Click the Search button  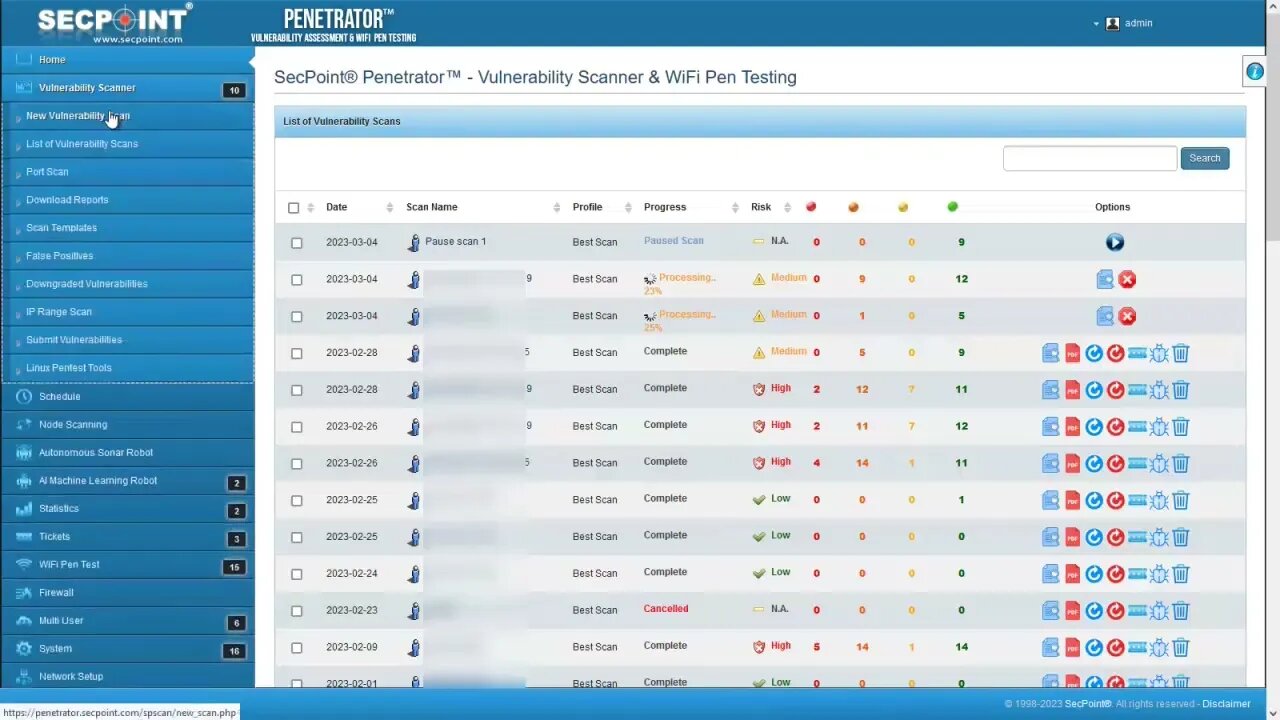point(1204,158)
